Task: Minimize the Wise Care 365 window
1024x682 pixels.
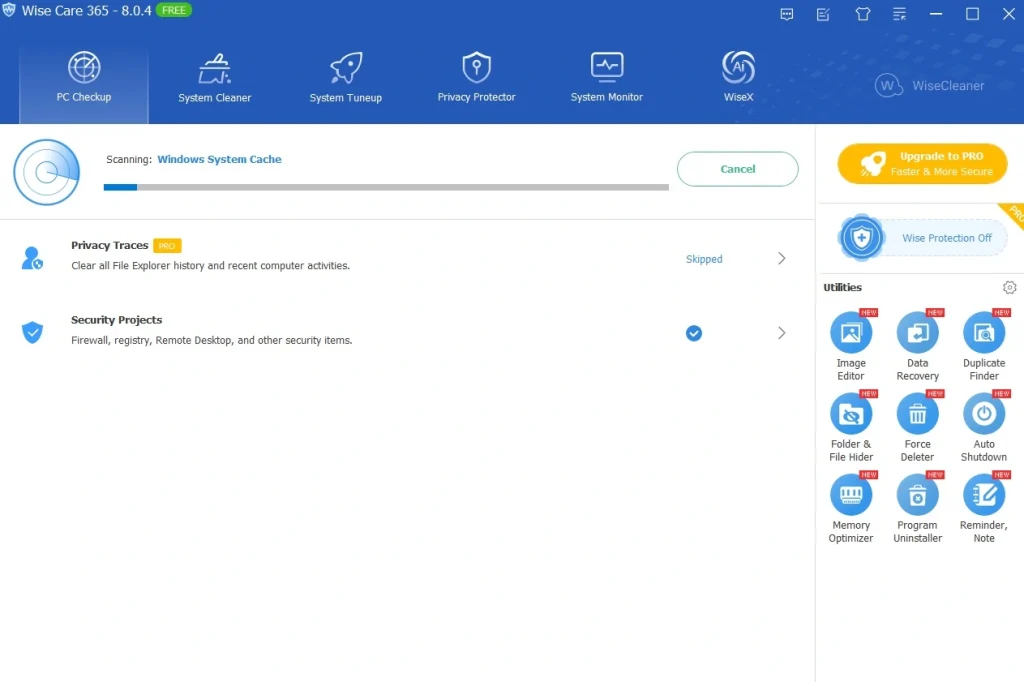Action: pos(936,14)
